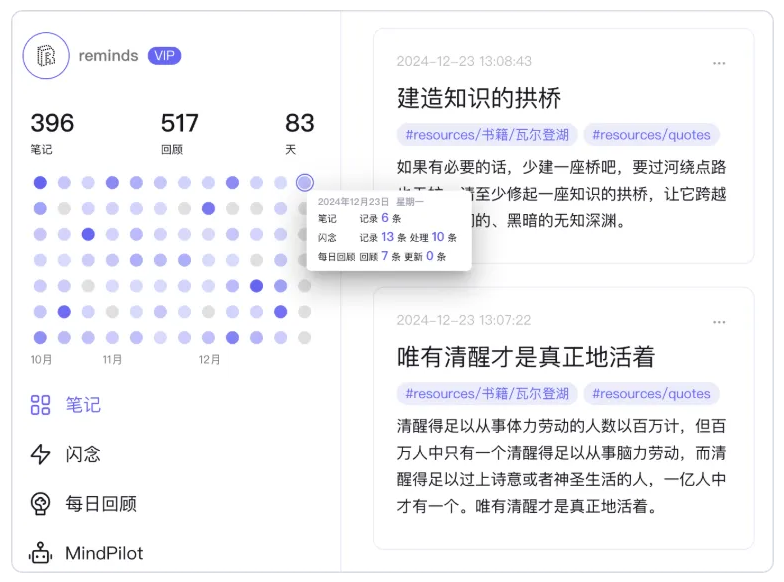Click the MindPilot robot icon
This screenshot has width=784, height=582.
[x=40, y=553]
